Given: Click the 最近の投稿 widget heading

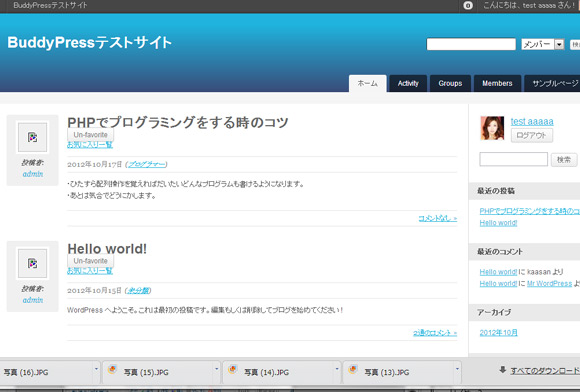Looking at the screenshot, I should point(496,191).
